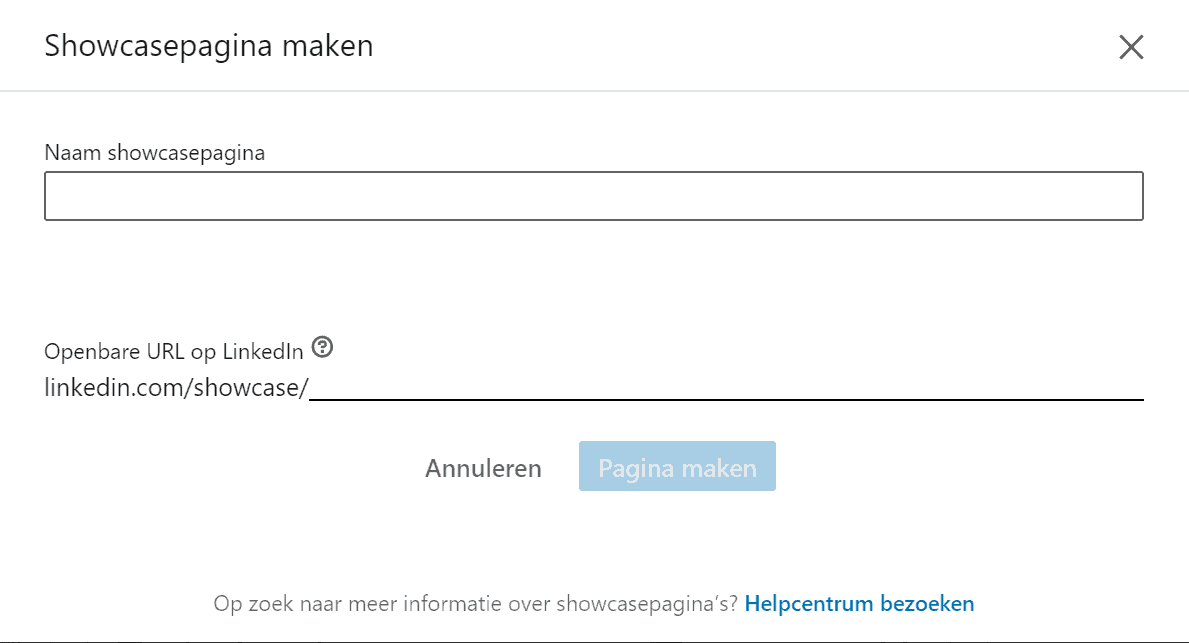
Task: Cancel with the Annuleren button
Action: pyautogui.click(x=483, y=468)
